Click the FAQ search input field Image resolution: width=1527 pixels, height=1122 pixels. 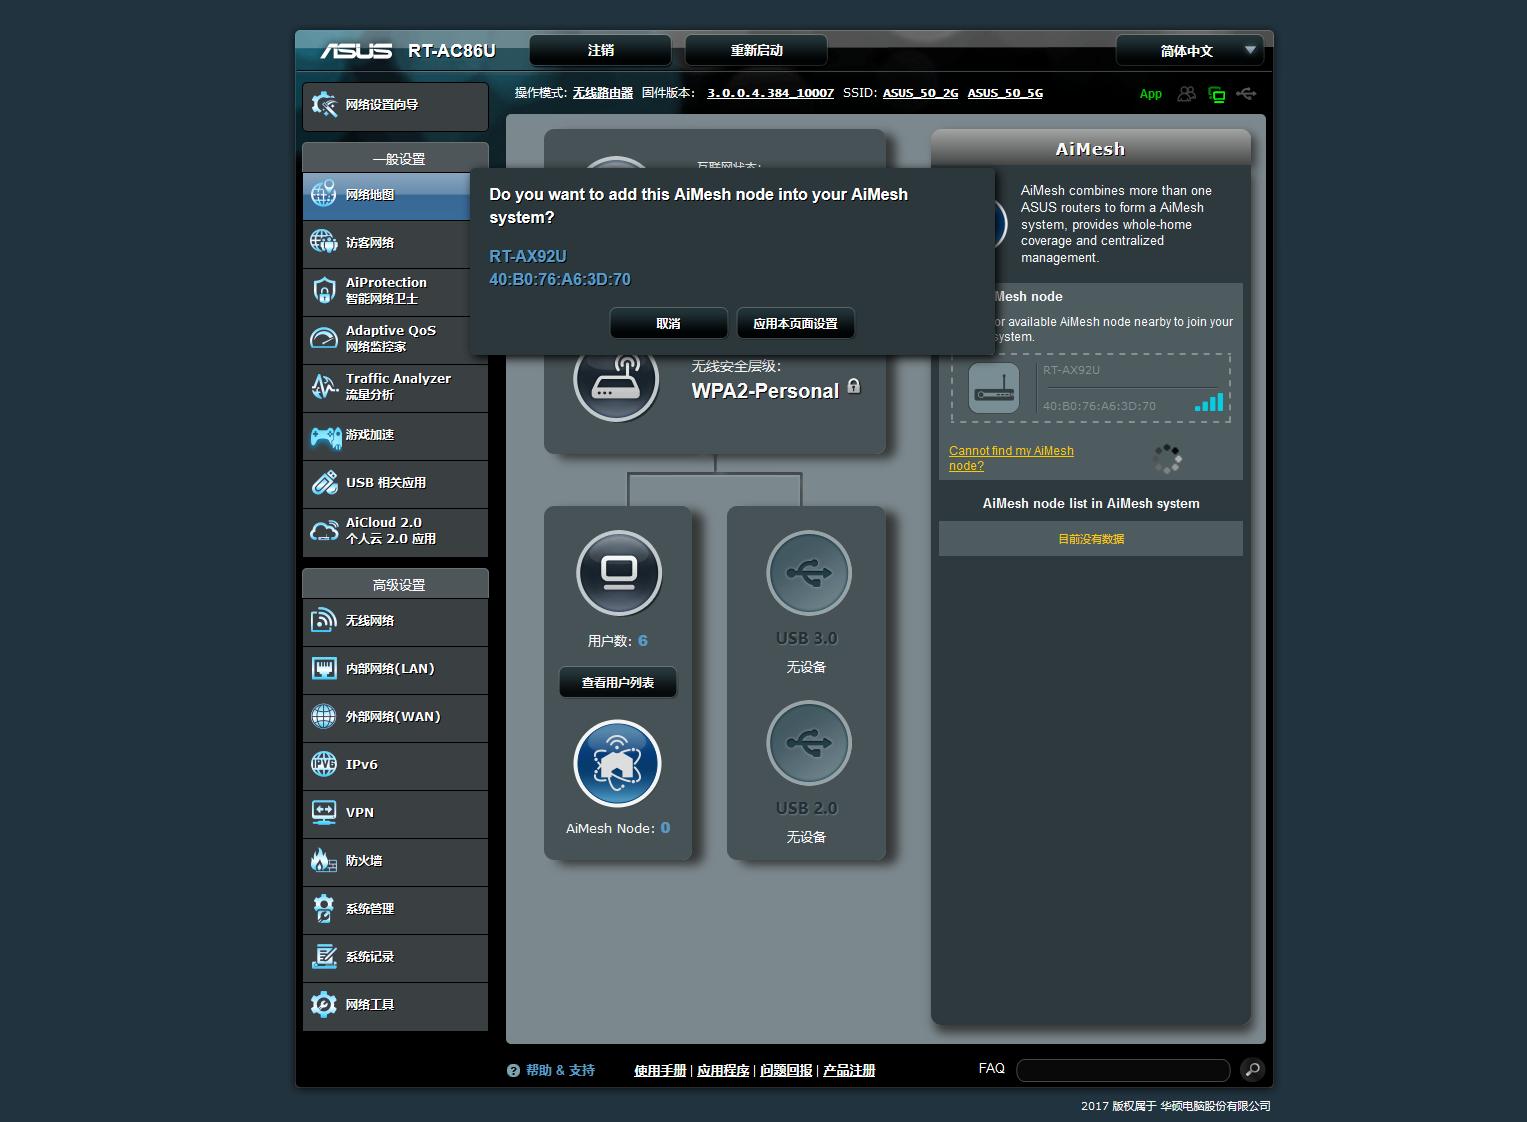(1123, 1070)
